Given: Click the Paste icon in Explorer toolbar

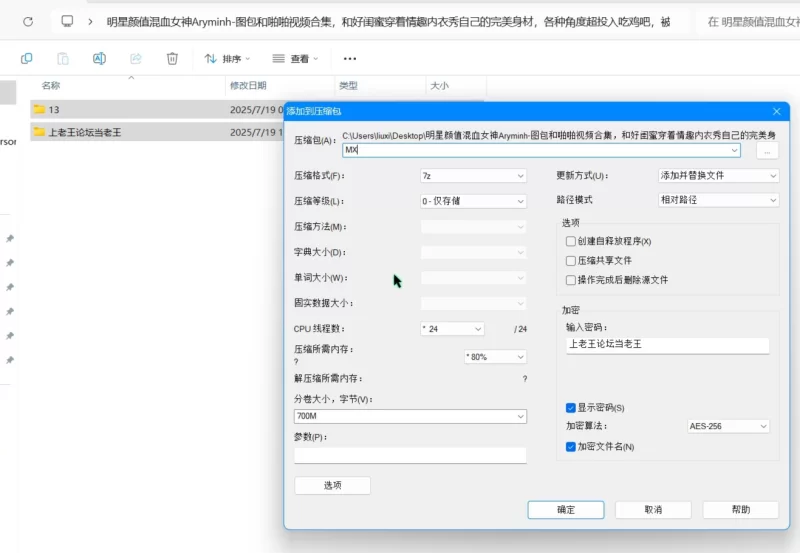Looking at the screenshot, I should click(63, 59).
